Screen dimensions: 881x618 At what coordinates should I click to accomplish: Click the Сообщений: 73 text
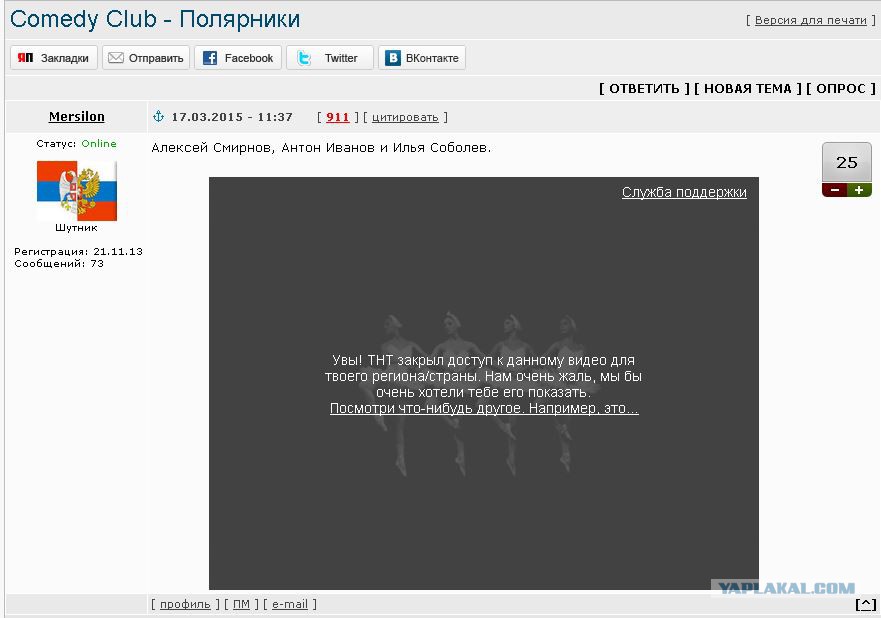click(x=59, y=263)
